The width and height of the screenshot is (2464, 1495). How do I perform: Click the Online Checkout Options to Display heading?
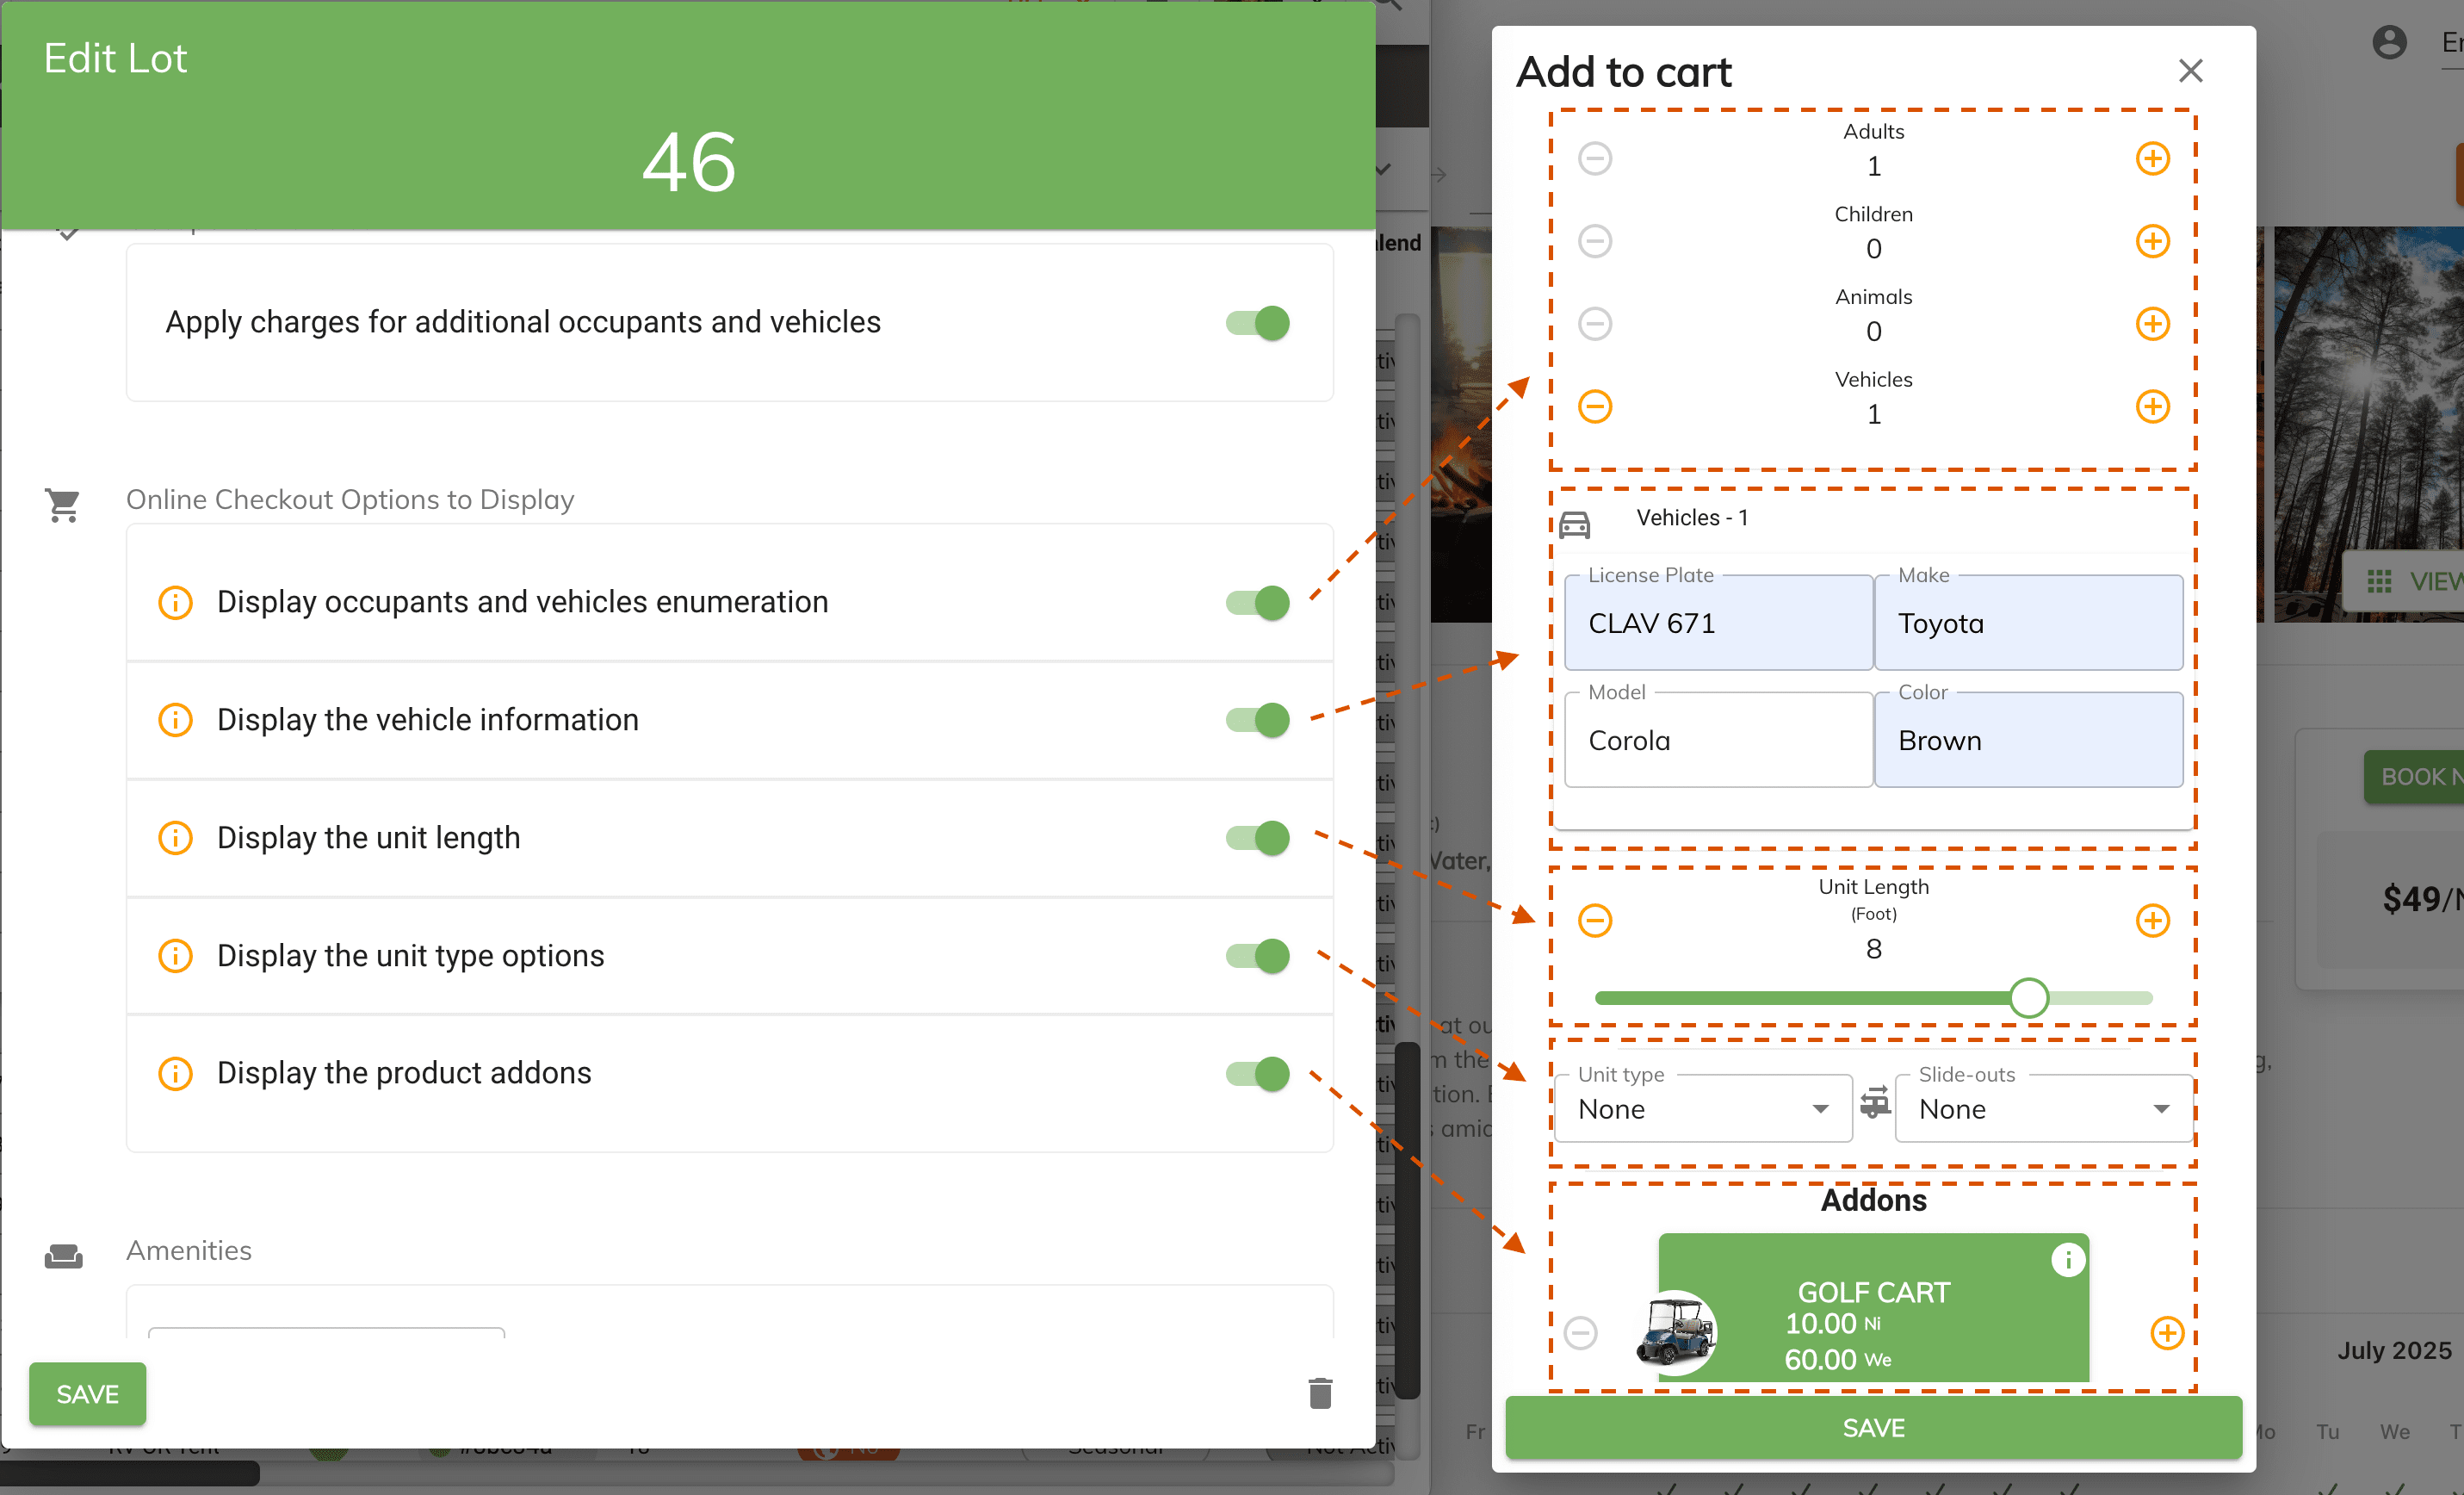pyautogui.click(x=350, y=499)
